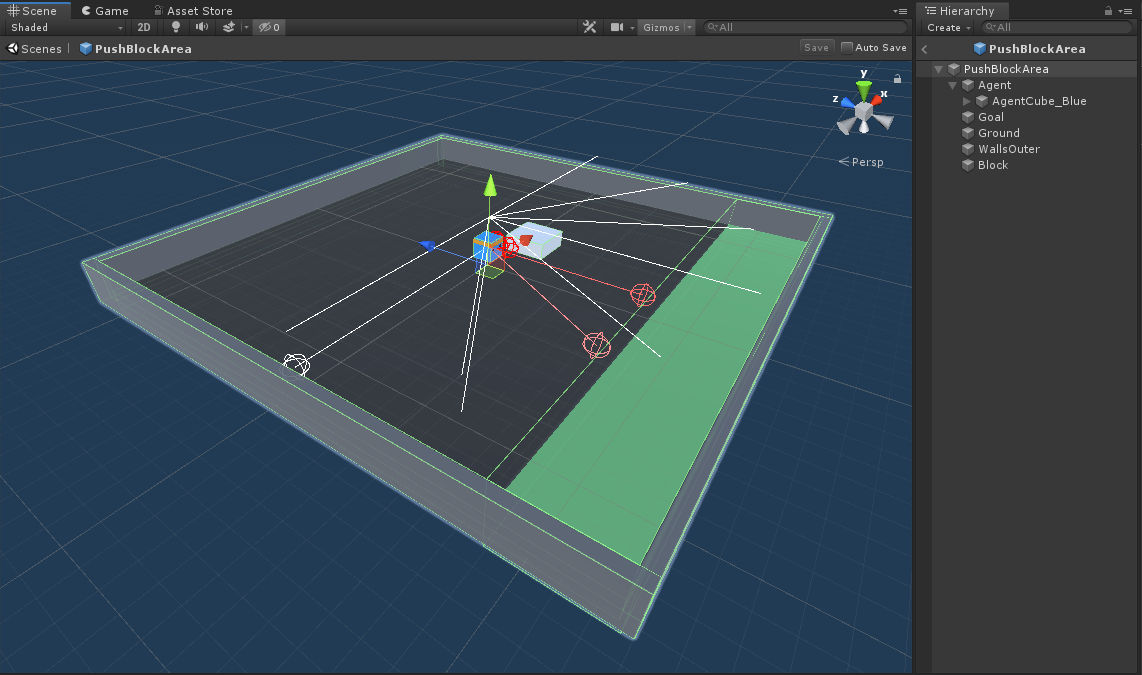Click the Goal cube icon
This screenshot has height=675, width=1142.
click(968, 117)
